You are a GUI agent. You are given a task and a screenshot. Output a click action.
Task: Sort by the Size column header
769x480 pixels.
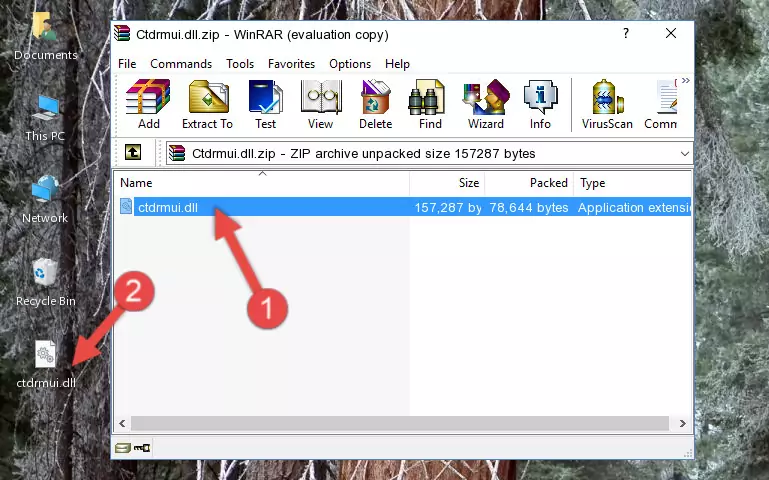coord(447,183)
